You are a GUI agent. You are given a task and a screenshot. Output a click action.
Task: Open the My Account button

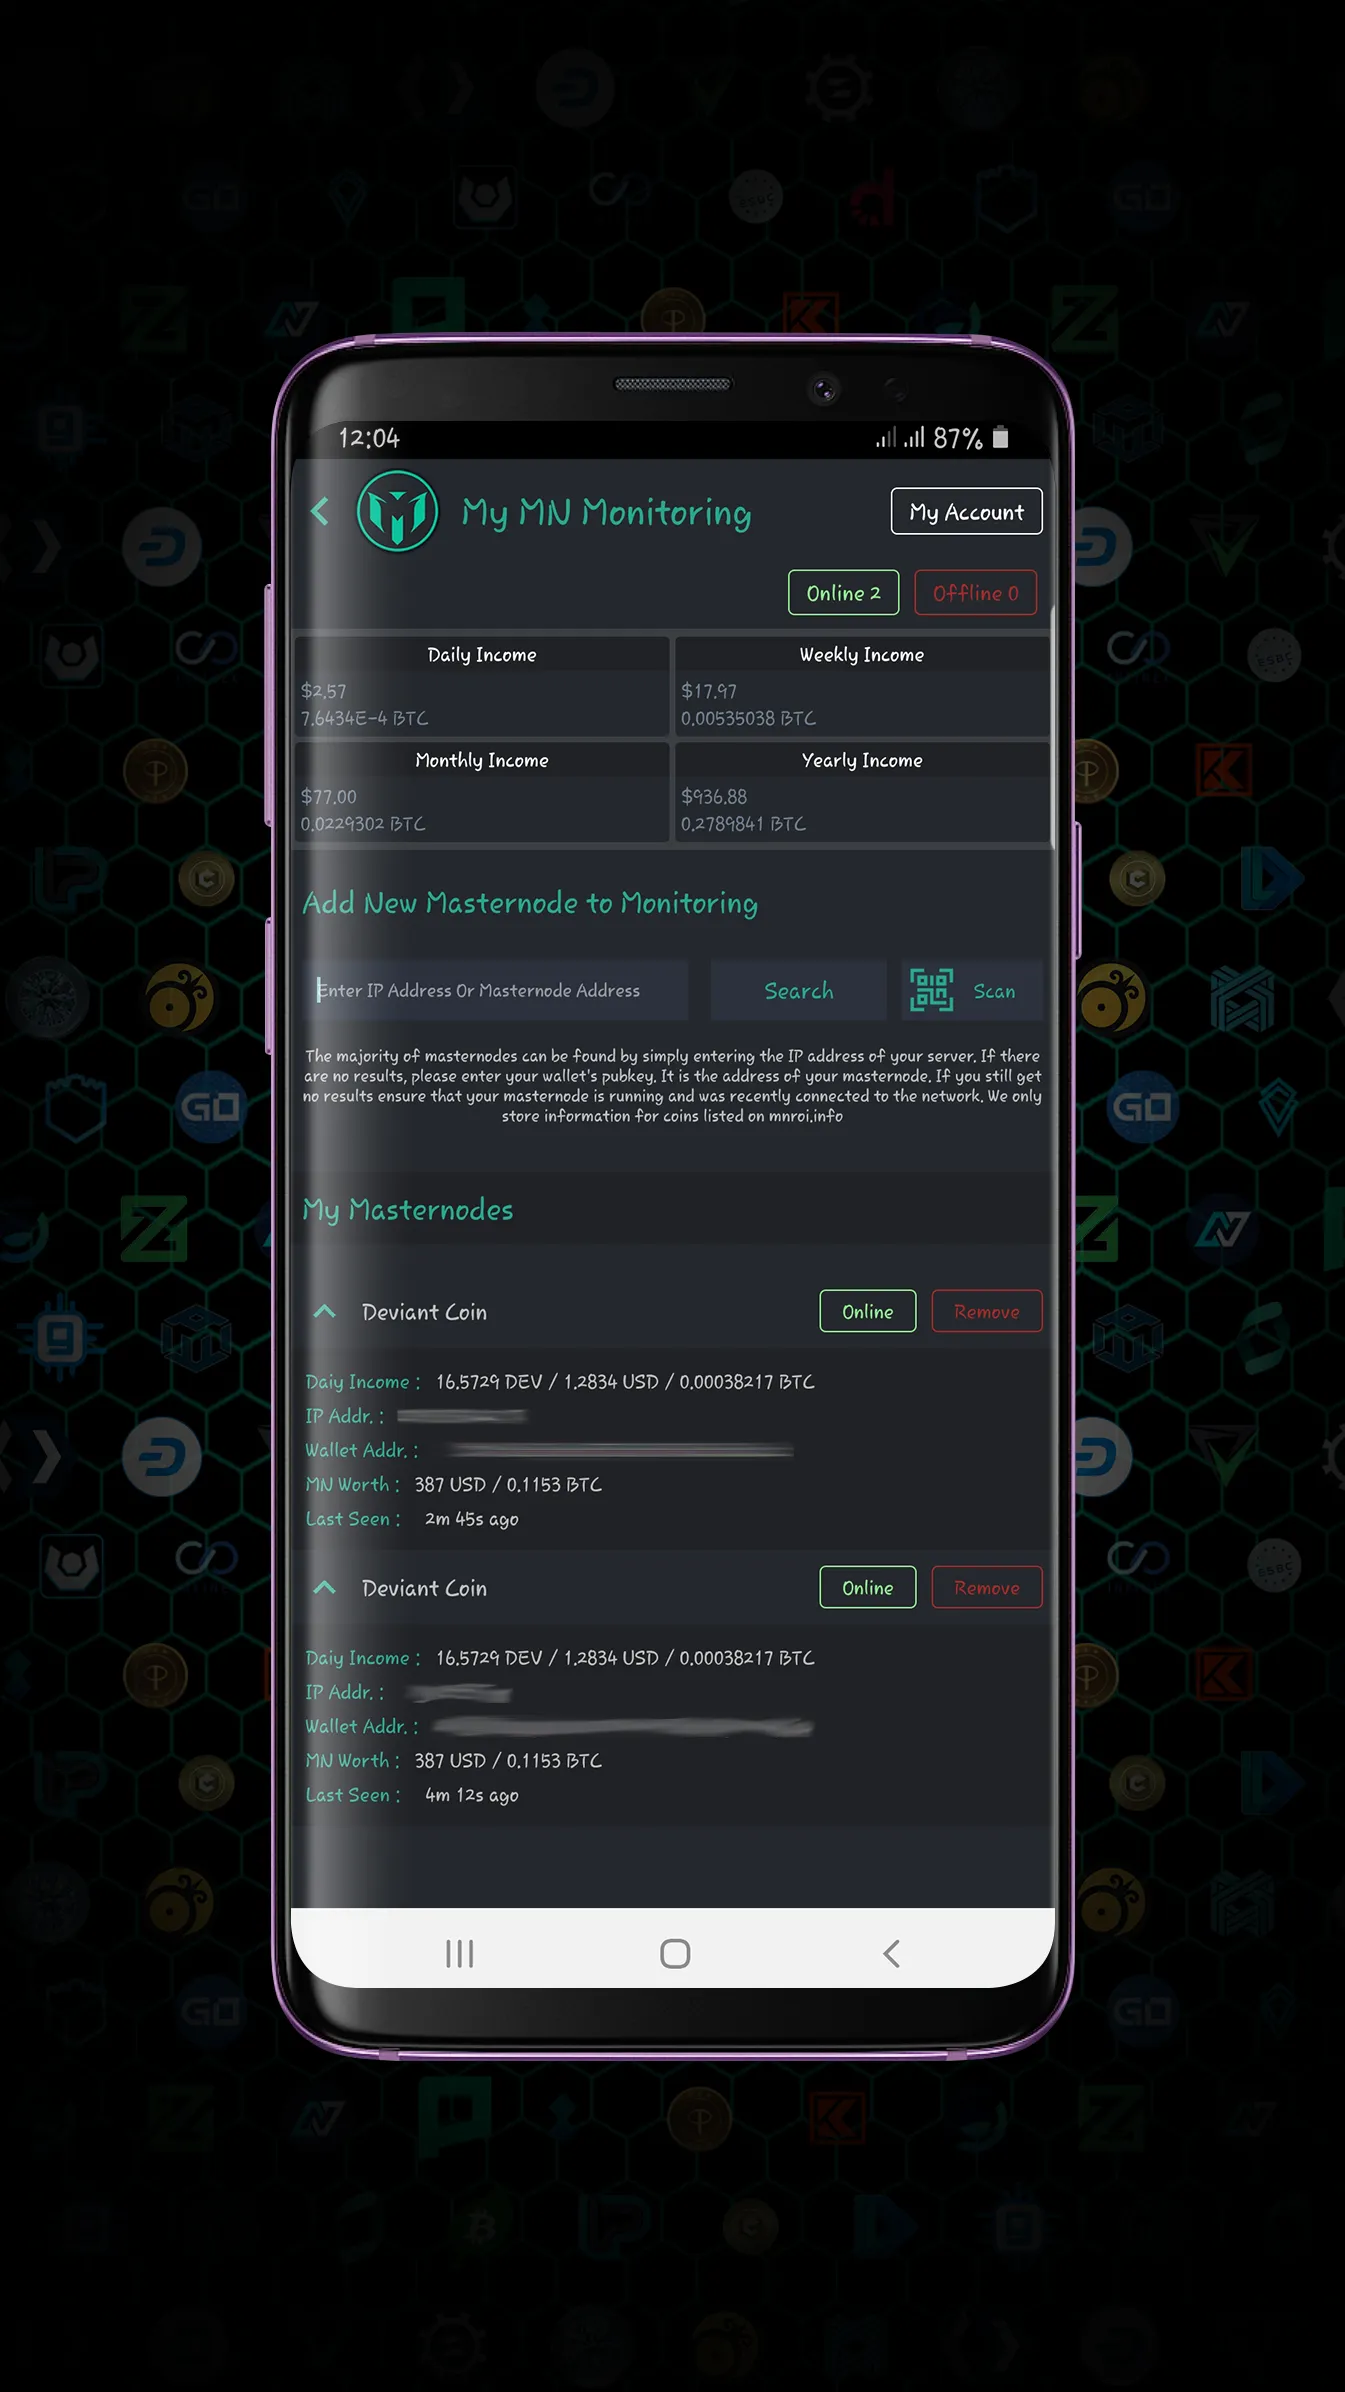click(x=966, y=512)
